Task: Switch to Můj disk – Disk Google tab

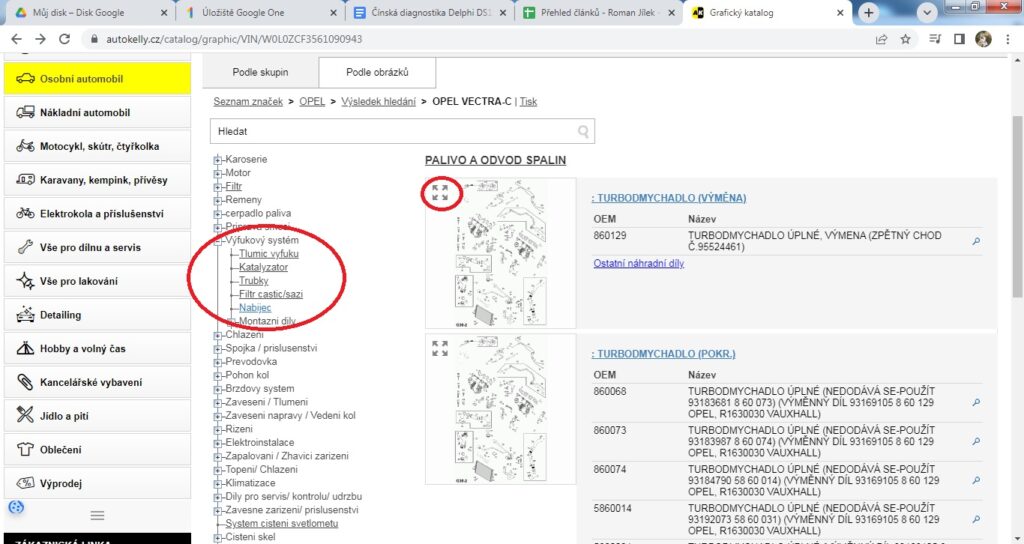Action: [89, 12]
